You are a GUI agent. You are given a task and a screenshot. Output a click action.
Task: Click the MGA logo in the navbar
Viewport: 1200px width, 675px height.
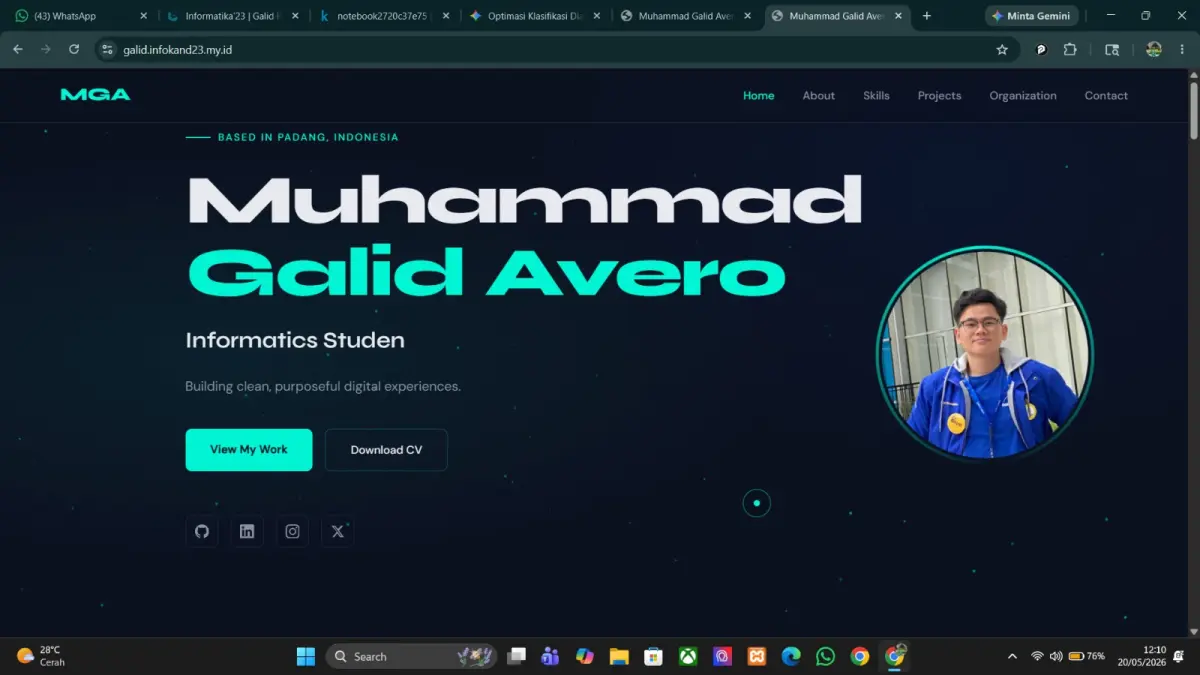95,95
